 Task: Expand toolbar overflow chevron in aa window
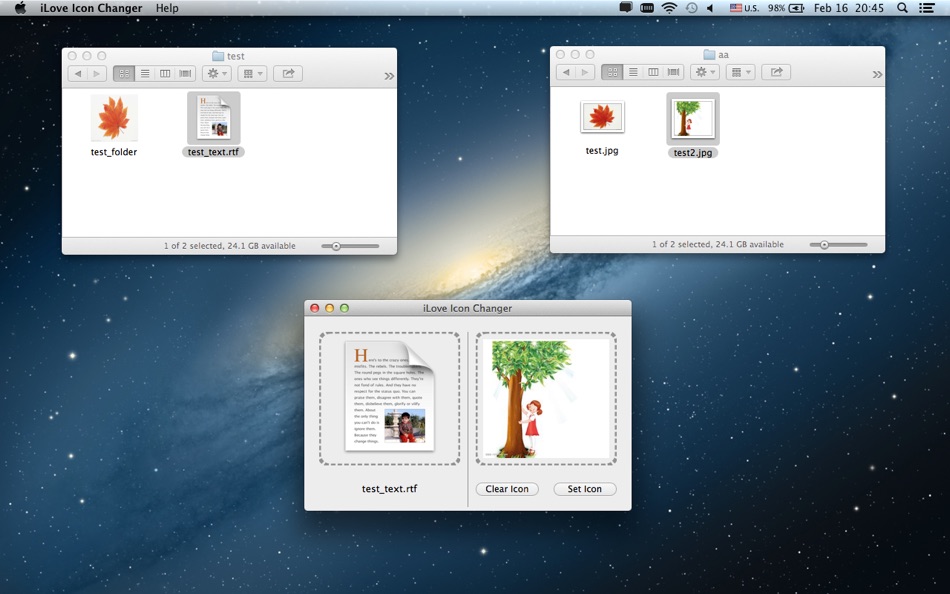coord(877,75)
